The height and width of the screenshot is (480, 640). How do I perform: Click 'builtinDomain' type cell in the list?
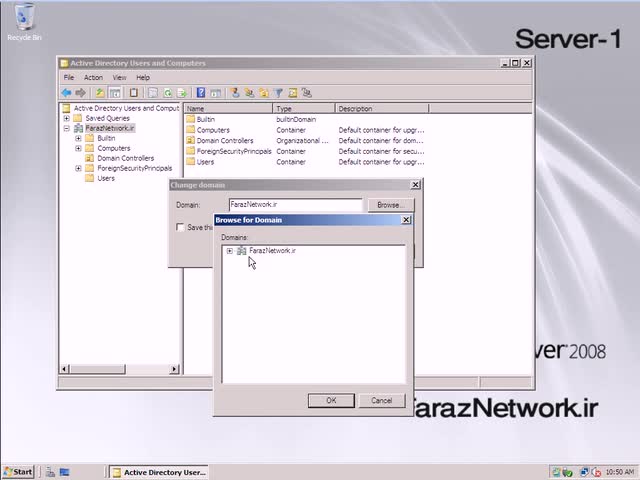[296, 119]
